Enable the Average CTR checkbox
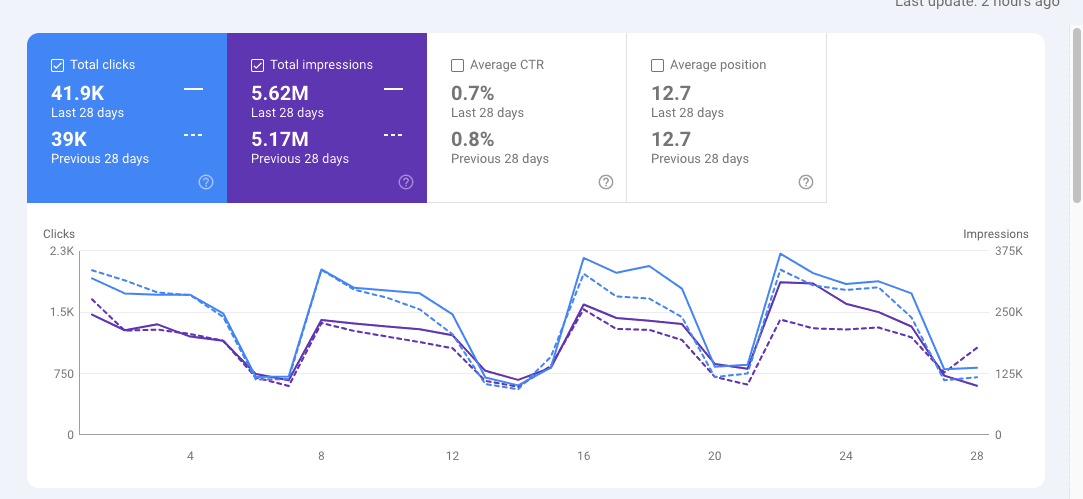Viewport: 1083px width, 499px height. pos(457,66)
